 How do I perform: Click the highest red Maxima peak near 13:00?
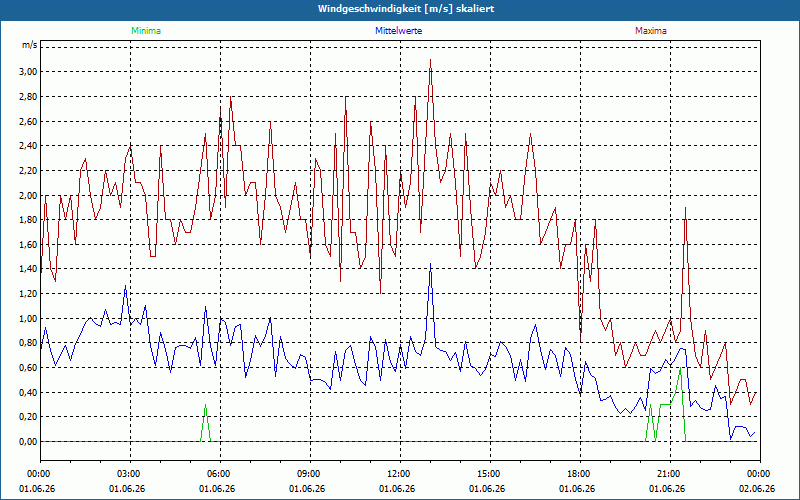431,60
